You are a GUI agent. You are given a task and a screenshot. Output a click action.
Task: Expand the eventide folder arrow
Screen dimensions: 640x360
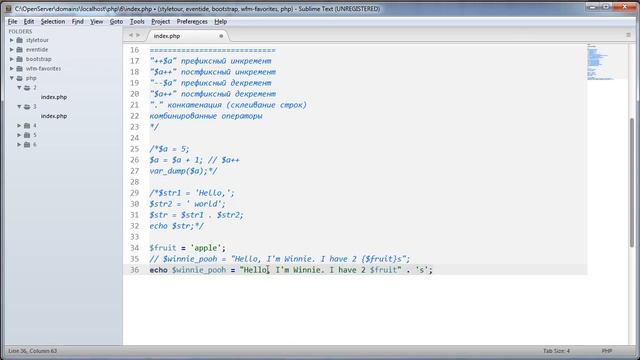[x=12, y=49]
